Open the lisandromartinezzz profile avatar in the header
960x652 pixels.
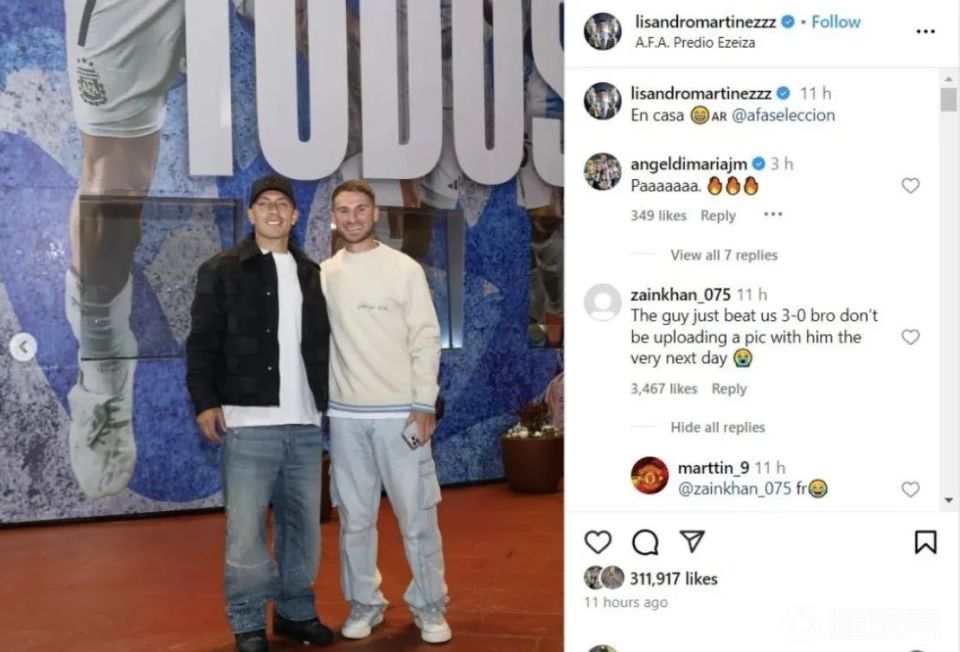coord(602,31)
